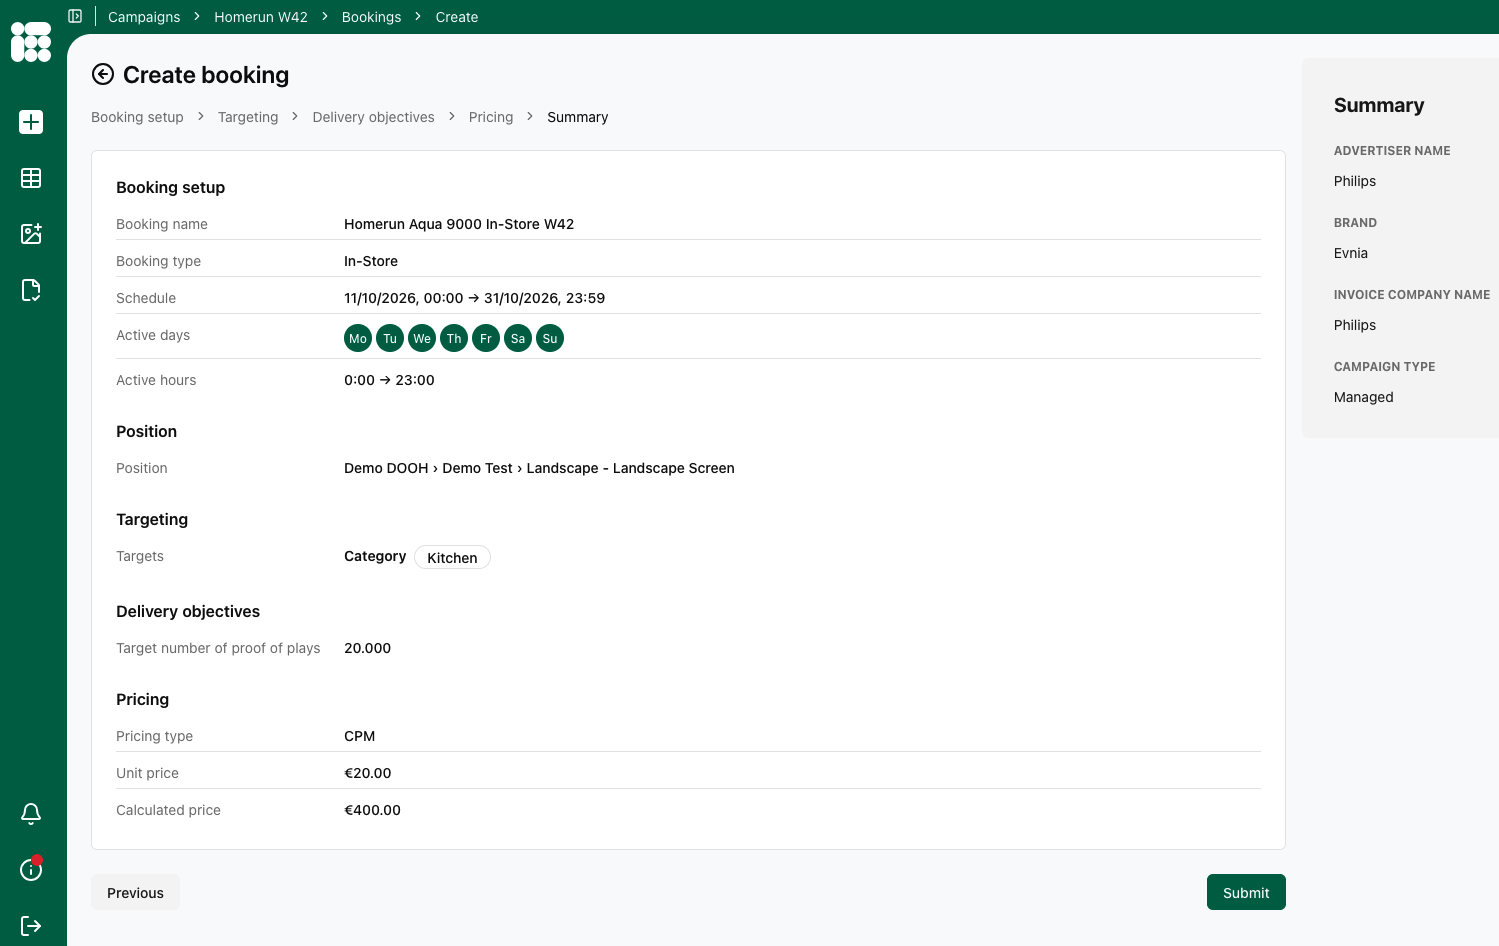Click the In-Store booking type value
The width and height of the screenshot is (1499, 946).
(371, 261)
